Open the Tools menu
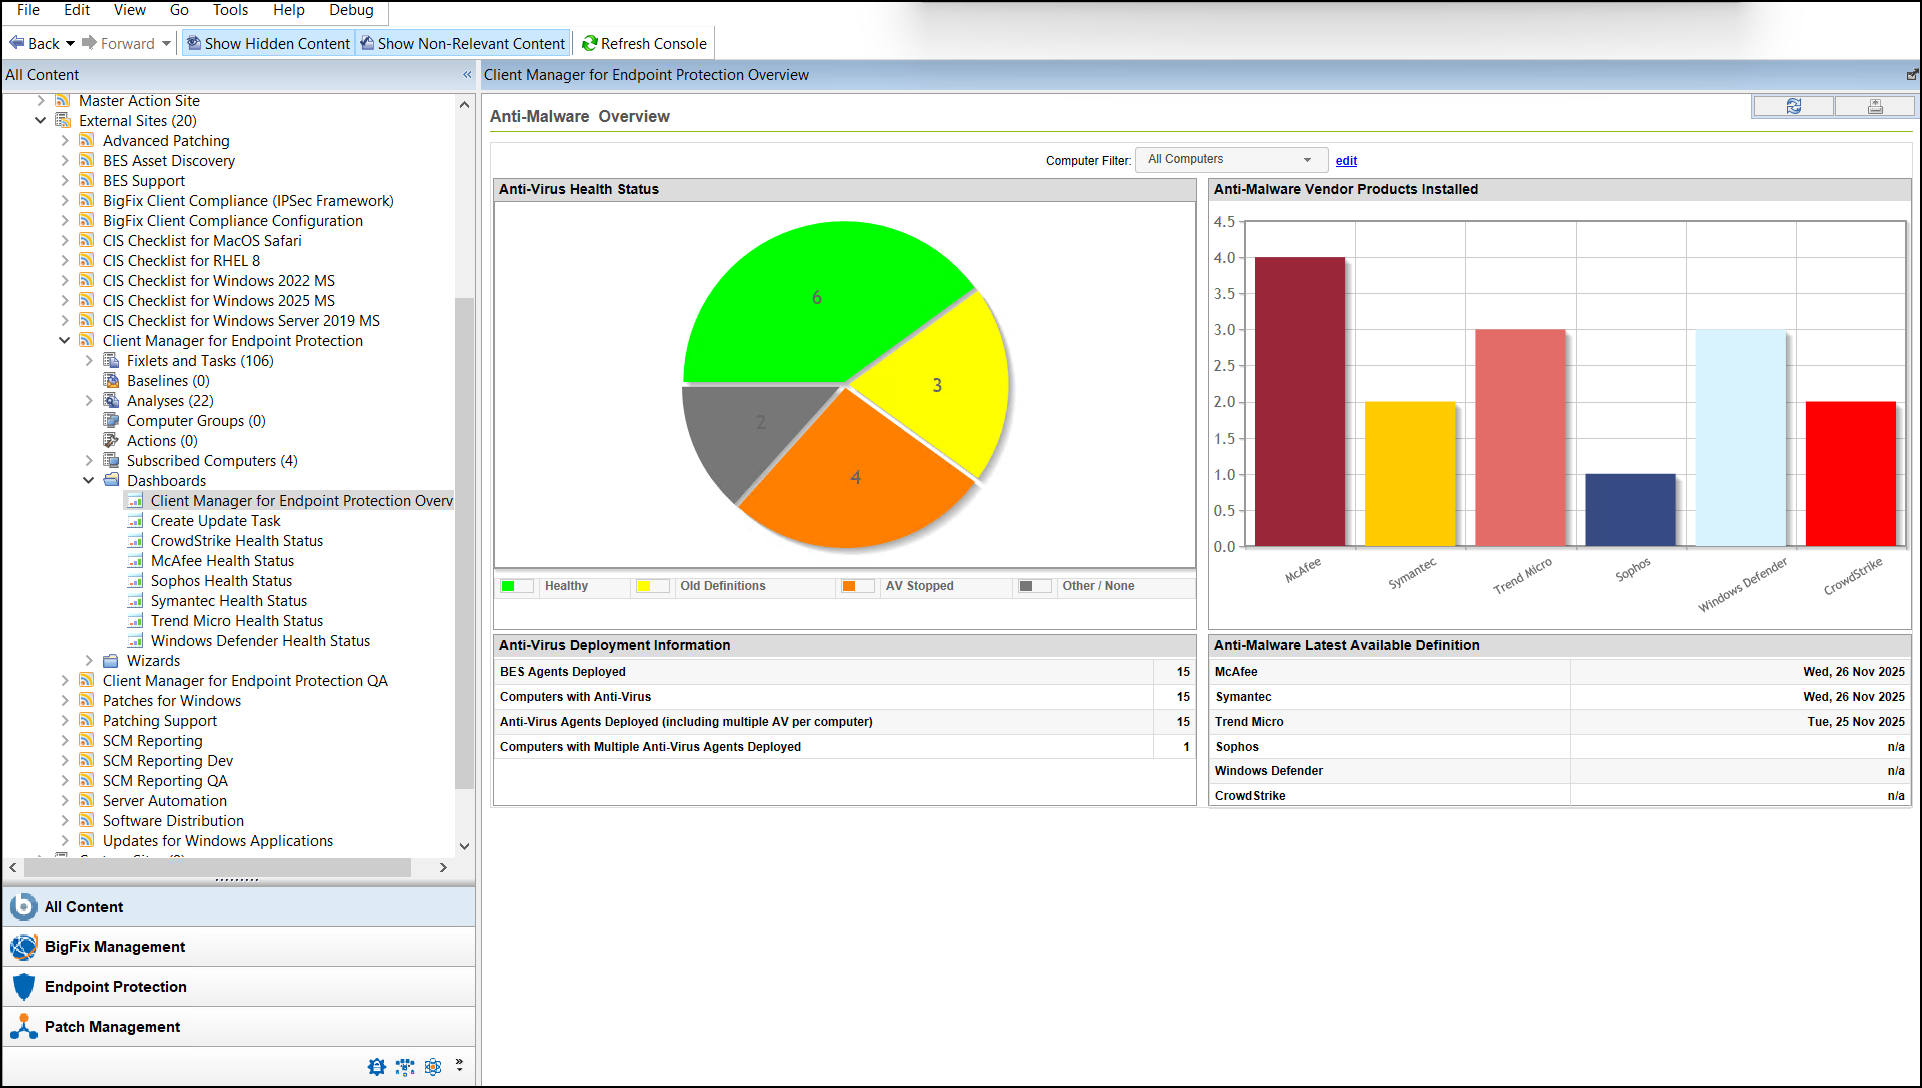The image size is (1922, 1088). 230,10
